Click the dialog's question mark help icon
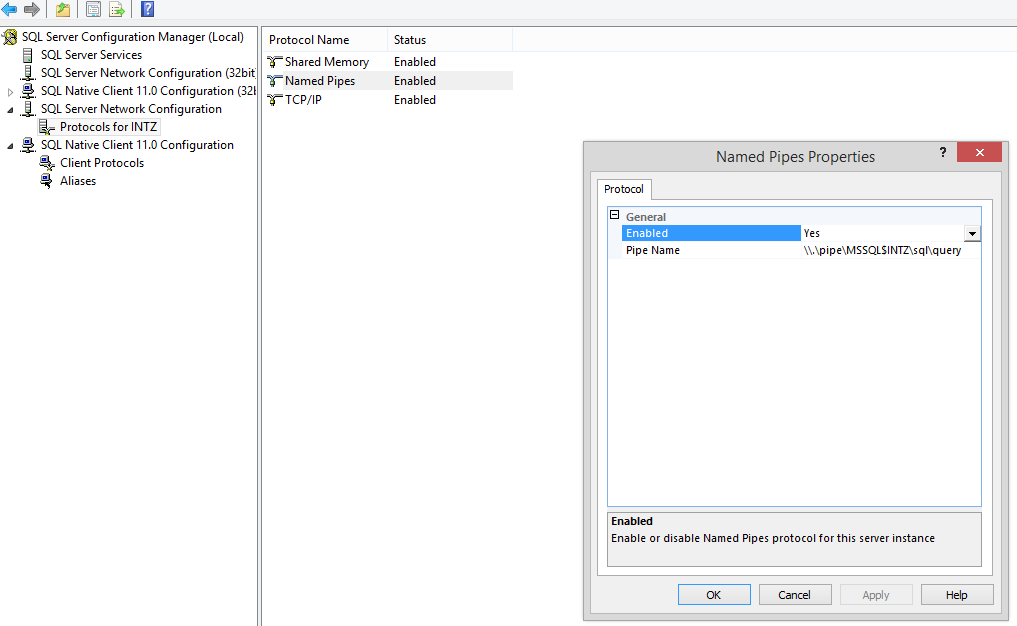Screen dimensions: 1017x626 (x=942, y=152)
